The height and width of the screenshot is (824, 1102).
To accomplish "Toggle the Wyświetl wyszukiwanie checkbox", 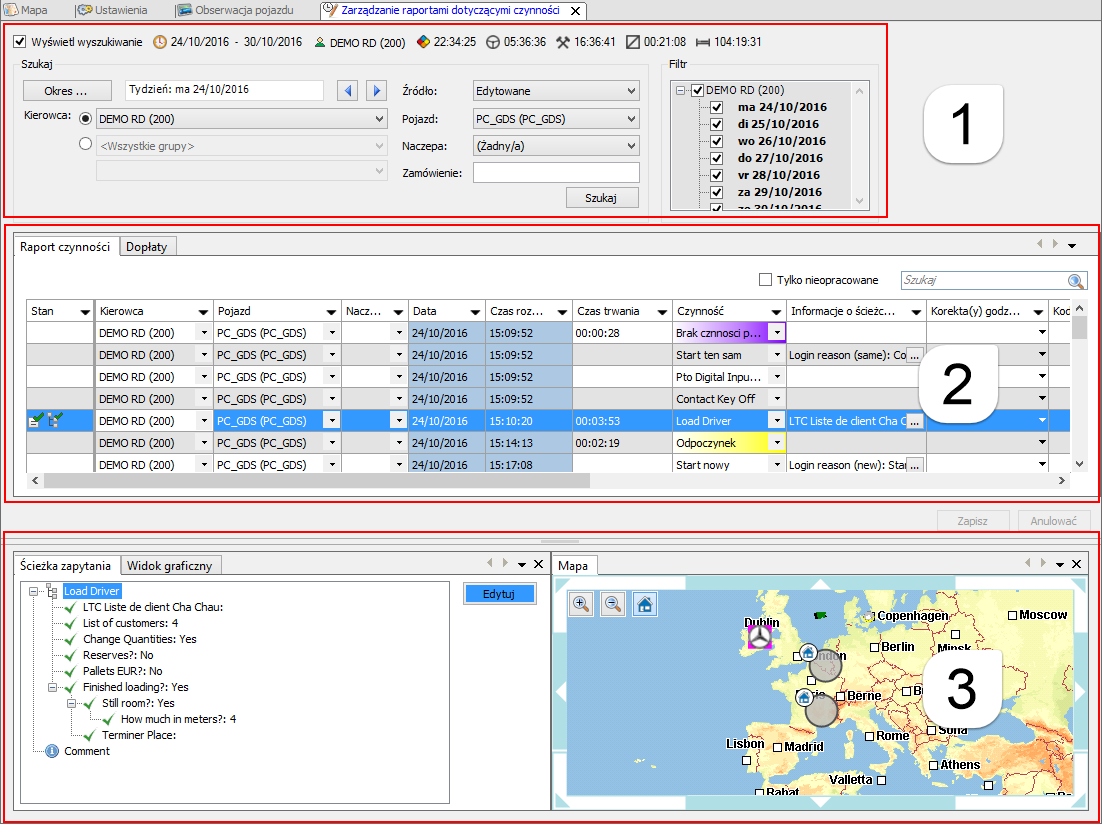I will click(x=20, y=42).
